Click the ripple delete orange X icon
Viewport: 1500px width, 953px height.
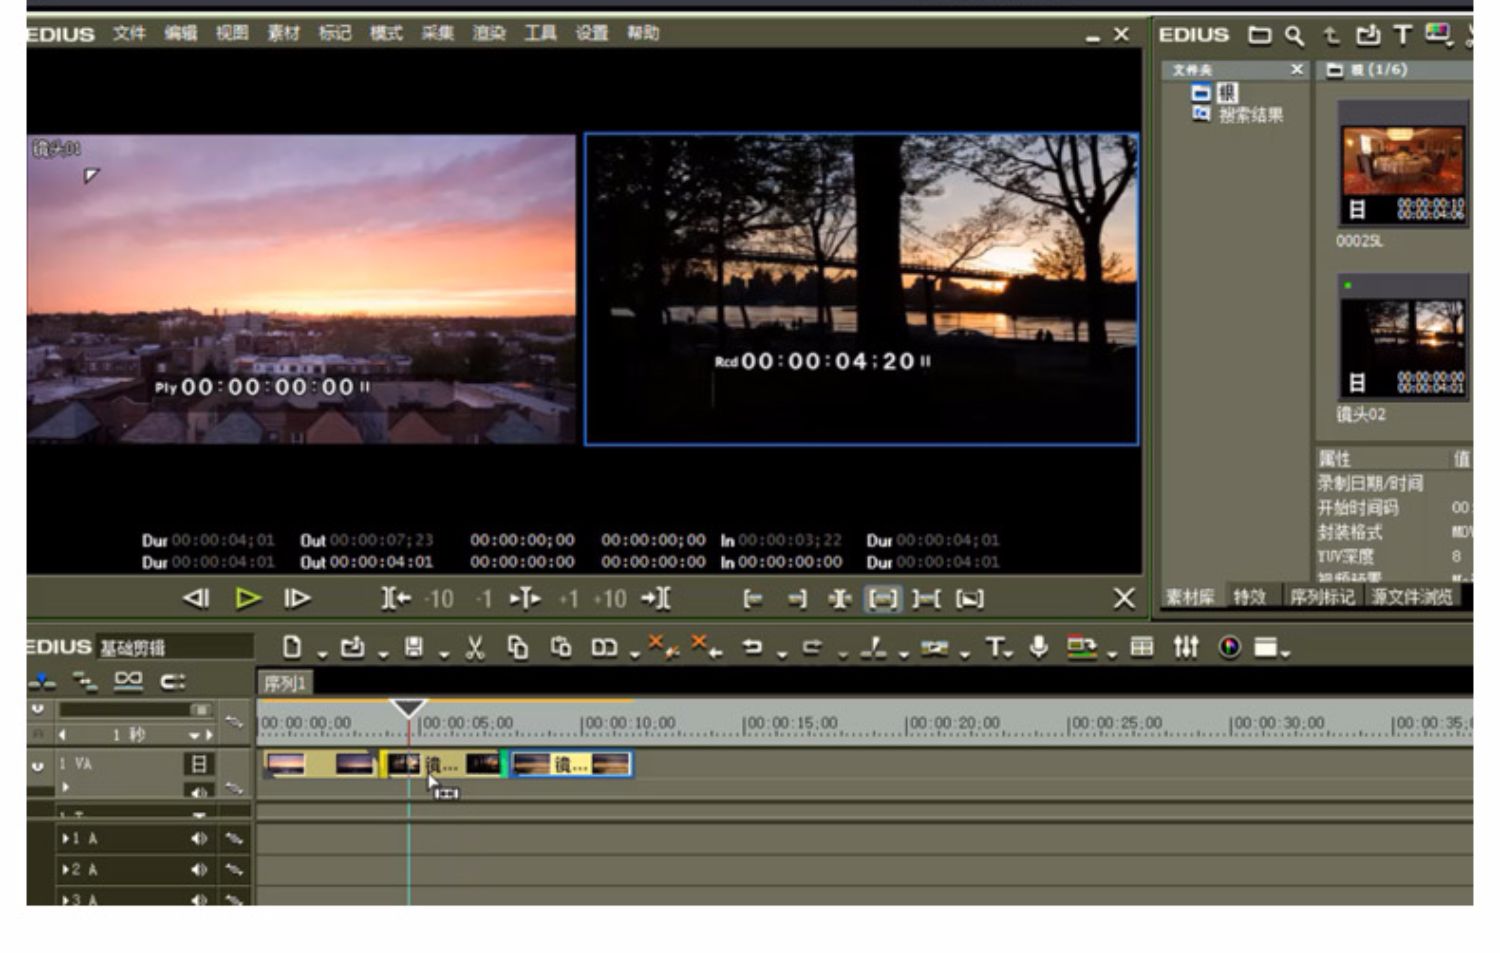point(705,647)
